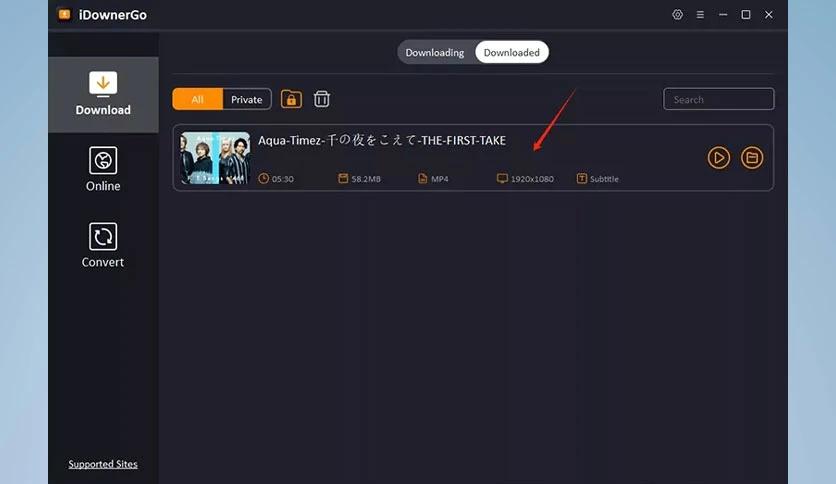
Task: Show All downloaded files
Action: coord(197,99)
